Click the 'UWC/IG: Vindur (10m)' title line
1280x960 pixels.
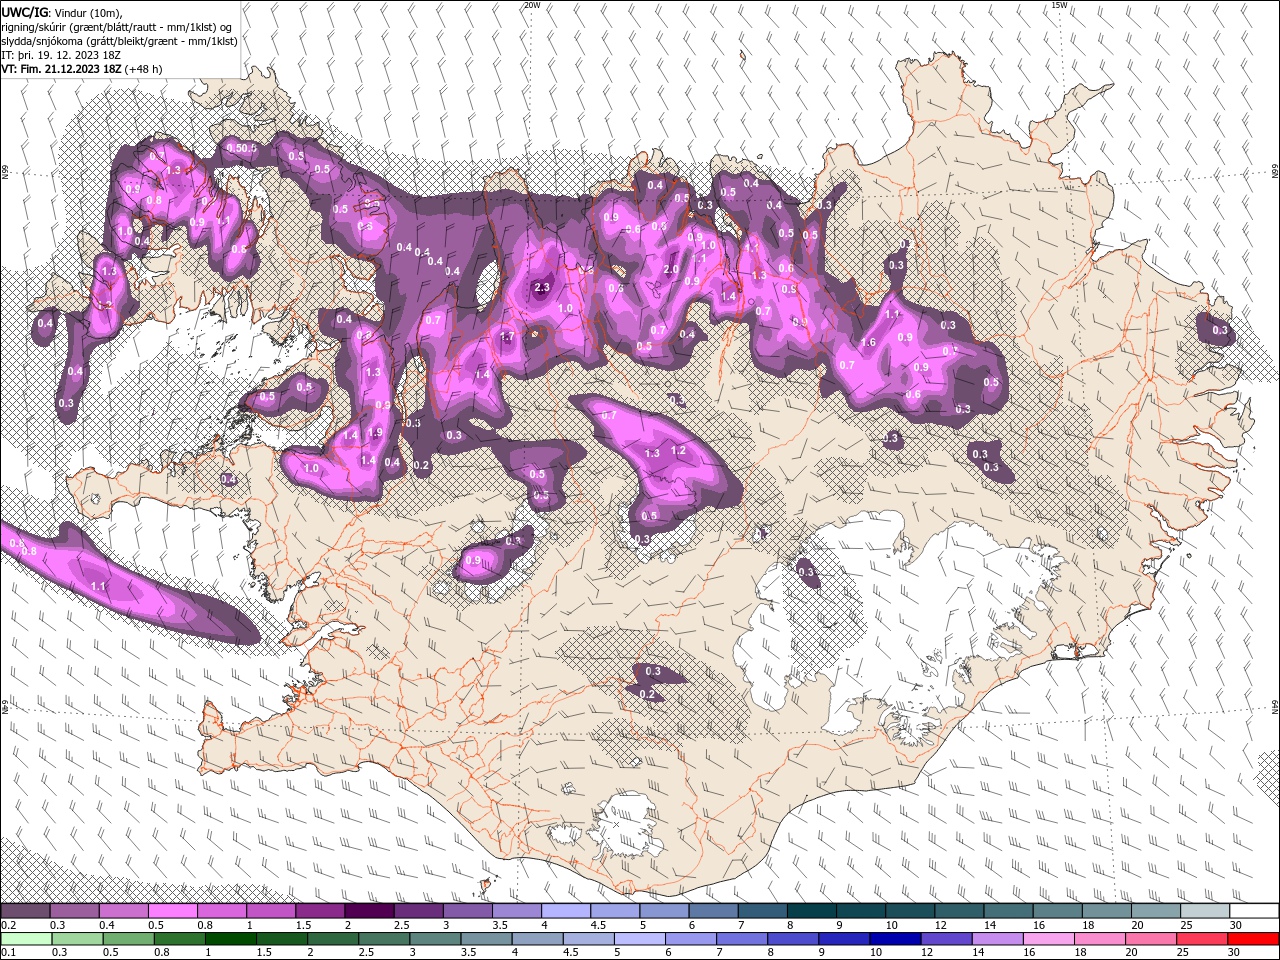coord(62,12)
